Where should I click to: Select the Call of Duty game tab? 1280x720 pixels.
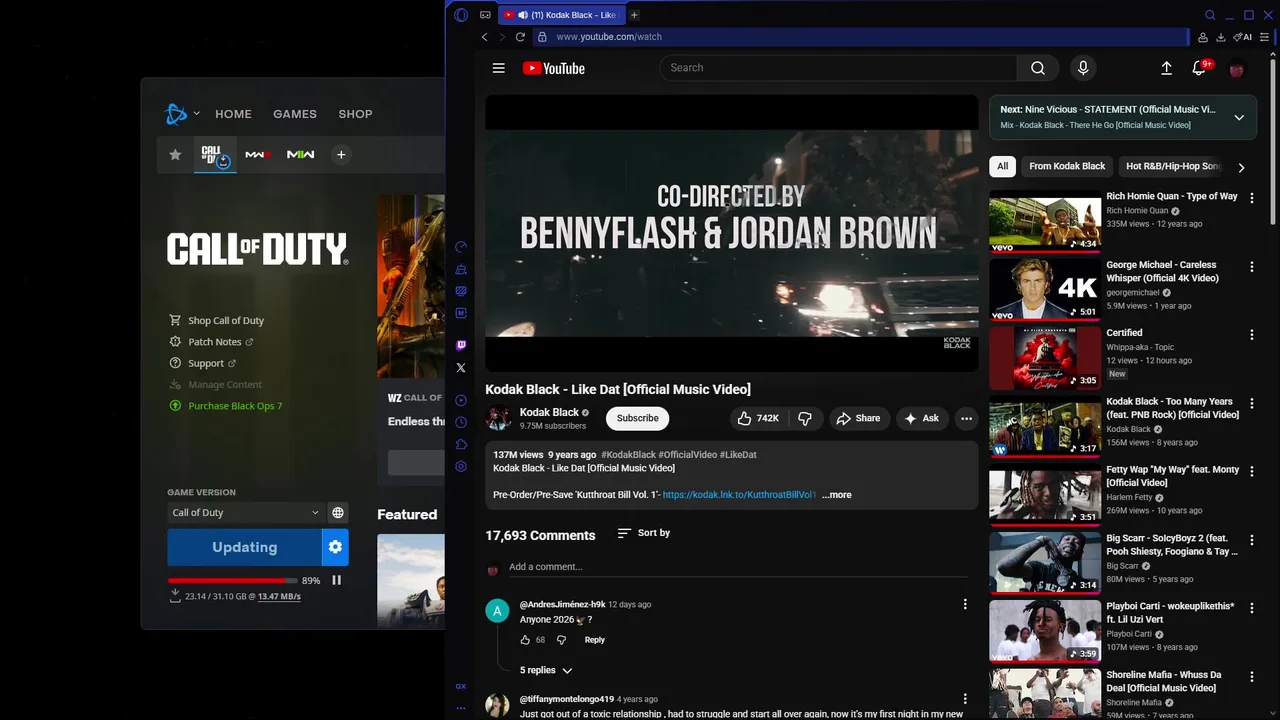click(215, 155)
